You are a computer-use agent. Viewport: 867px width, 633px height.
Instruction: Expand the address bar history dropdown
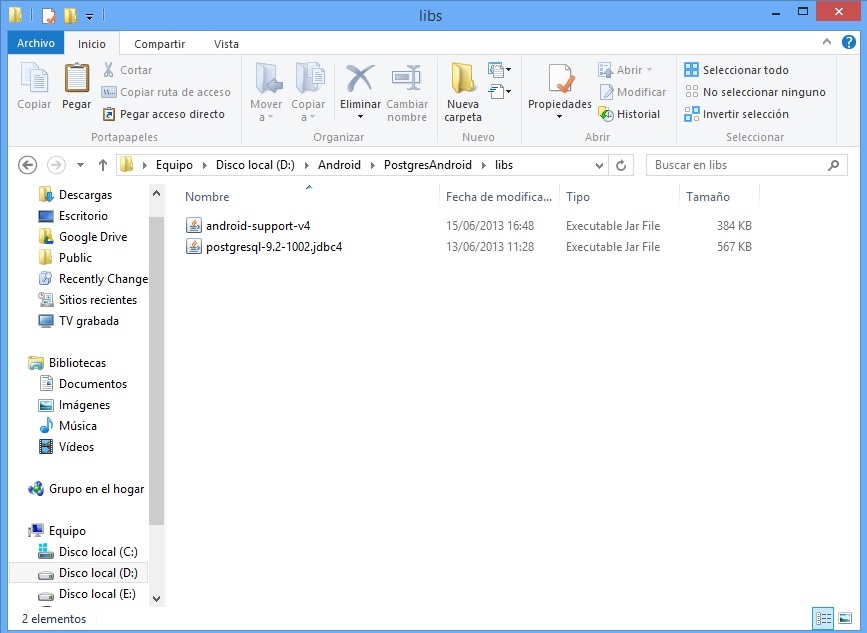600,165
